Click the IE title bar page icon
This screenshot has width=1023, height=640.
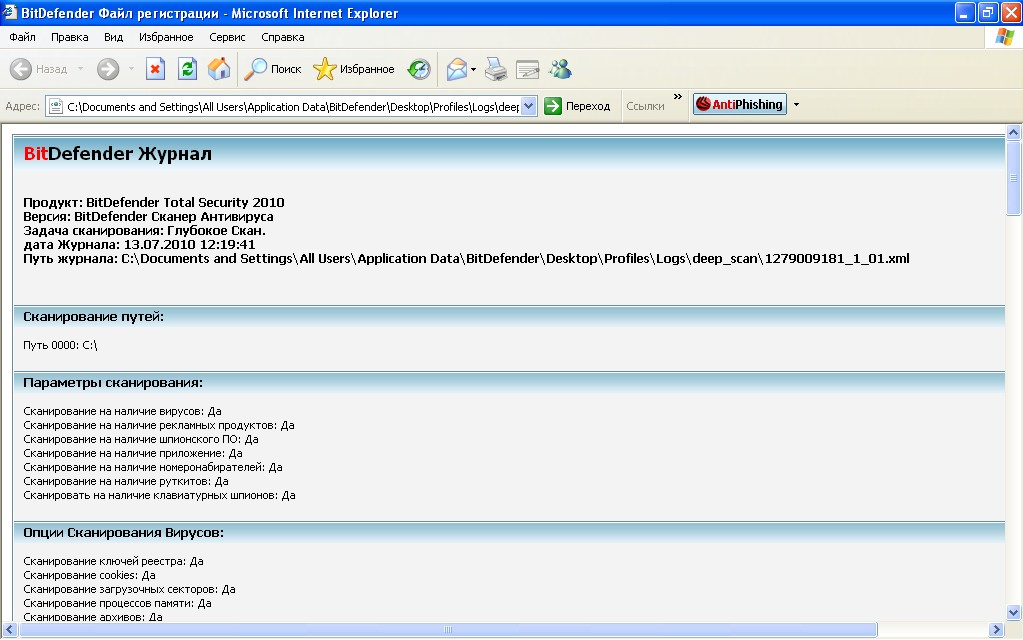click(9, 12)
